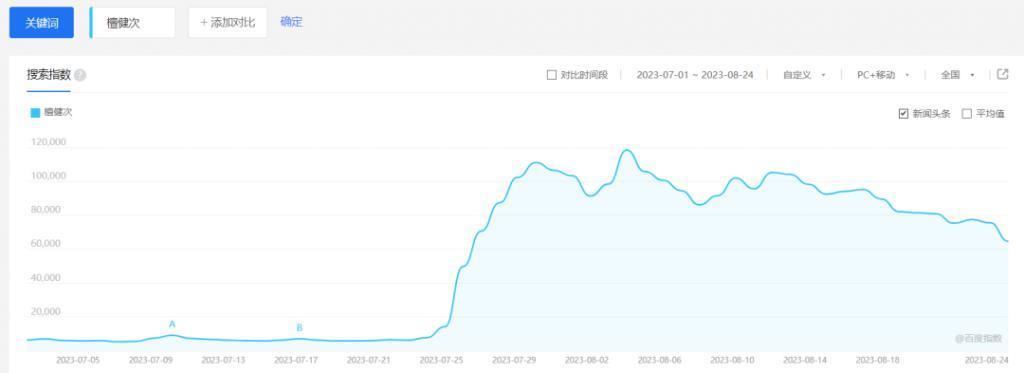Expand the PC+移动 dropdown
This screenshot has height=373, width=1024.
883,75
